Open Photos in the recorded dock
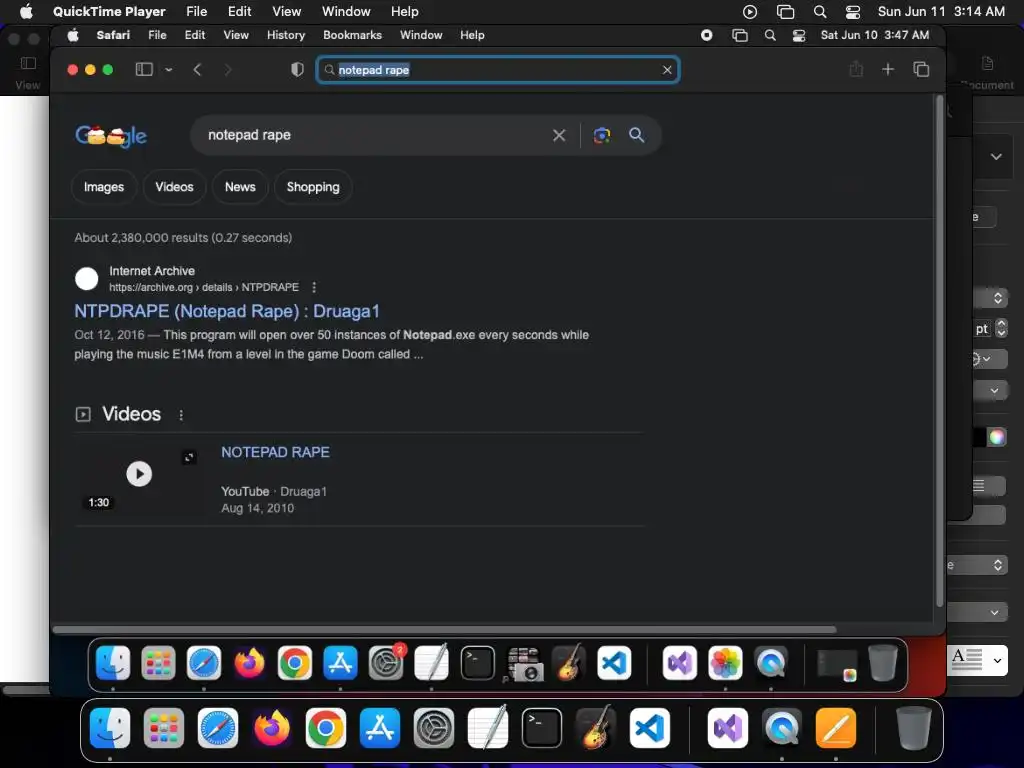 tap(725, 663)
